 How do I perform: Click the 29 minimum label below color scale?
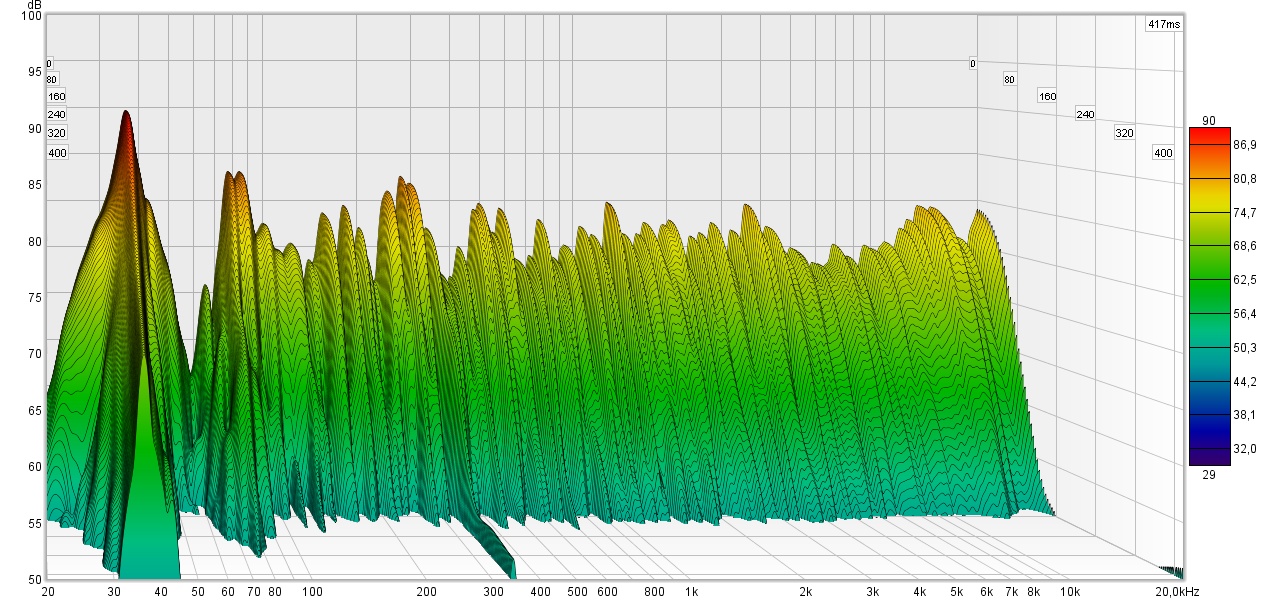1208,475
